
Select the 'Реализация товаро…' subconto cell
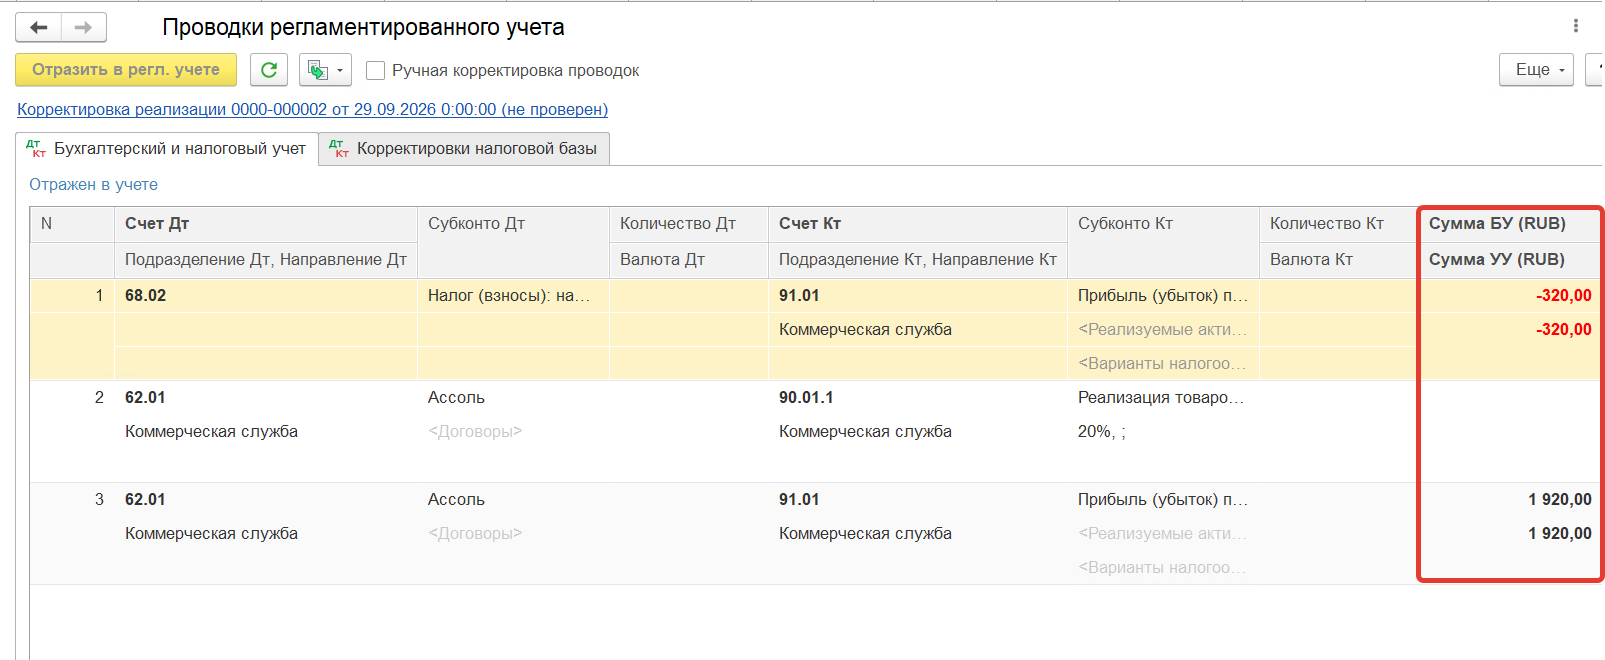click(x=1161, y=398)
